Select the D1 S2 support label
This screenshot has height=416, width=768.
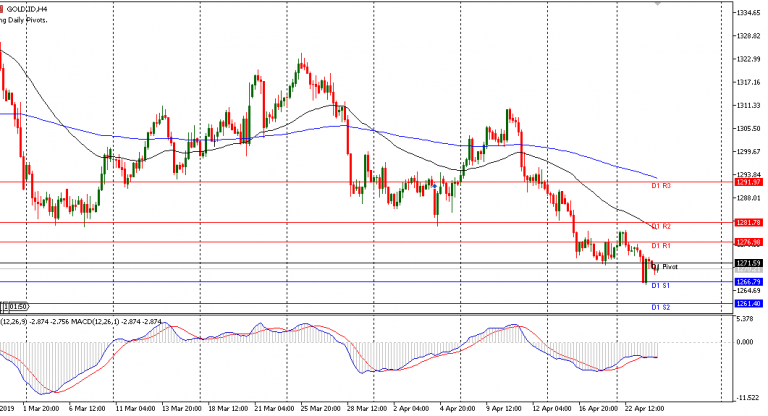pos(660,306)
